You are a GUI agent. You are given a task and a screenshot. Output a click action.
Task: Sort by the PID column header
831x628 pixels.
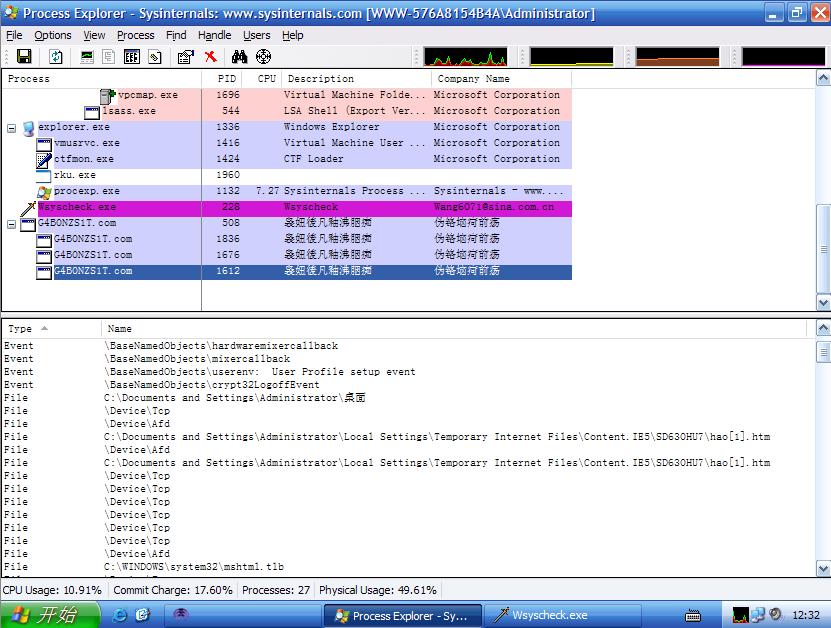point(222,78)
